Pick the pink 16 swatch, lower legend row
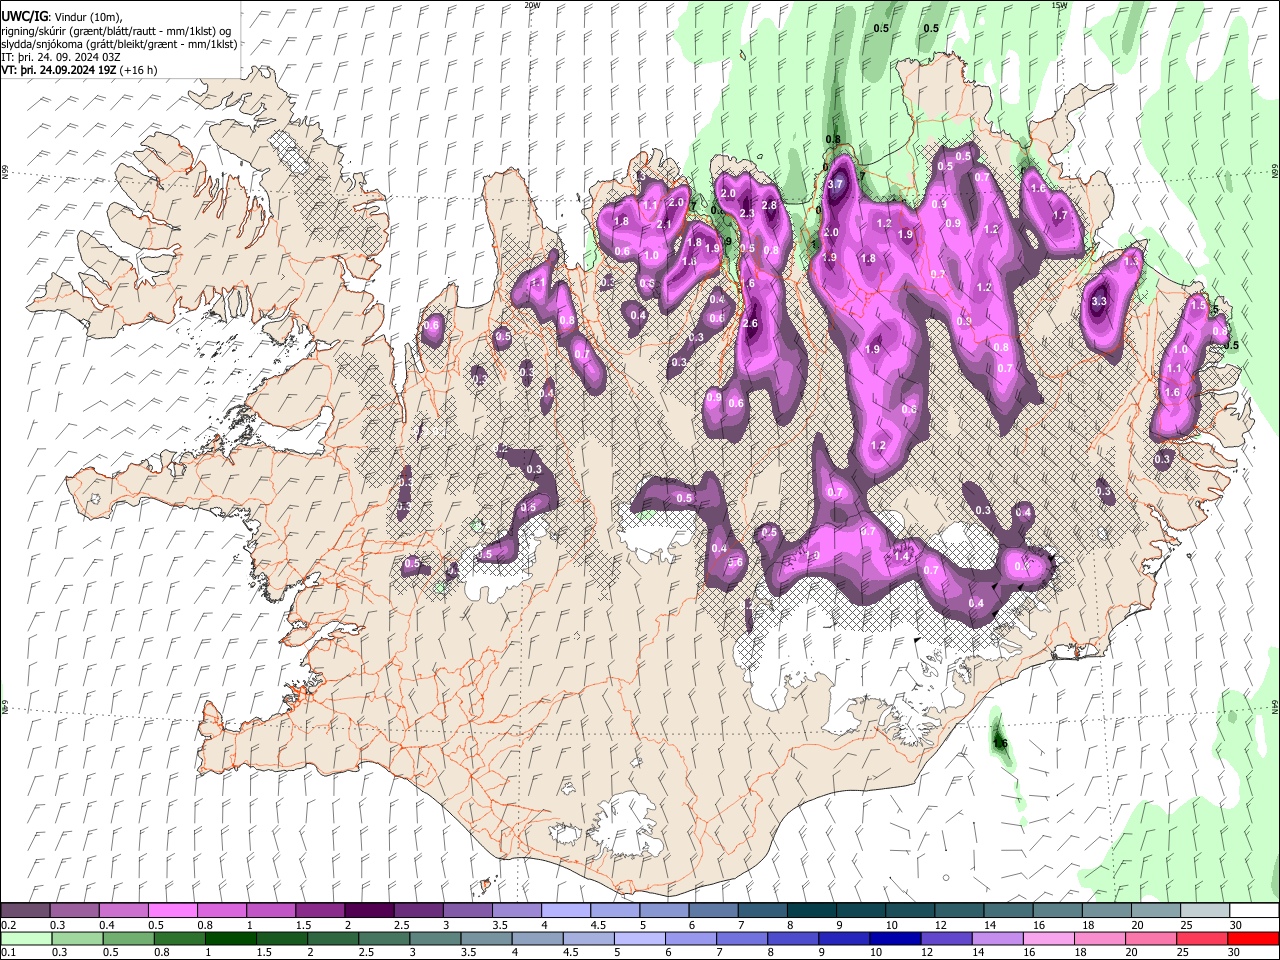The image size is (1280, 960). coord(1048,938)
